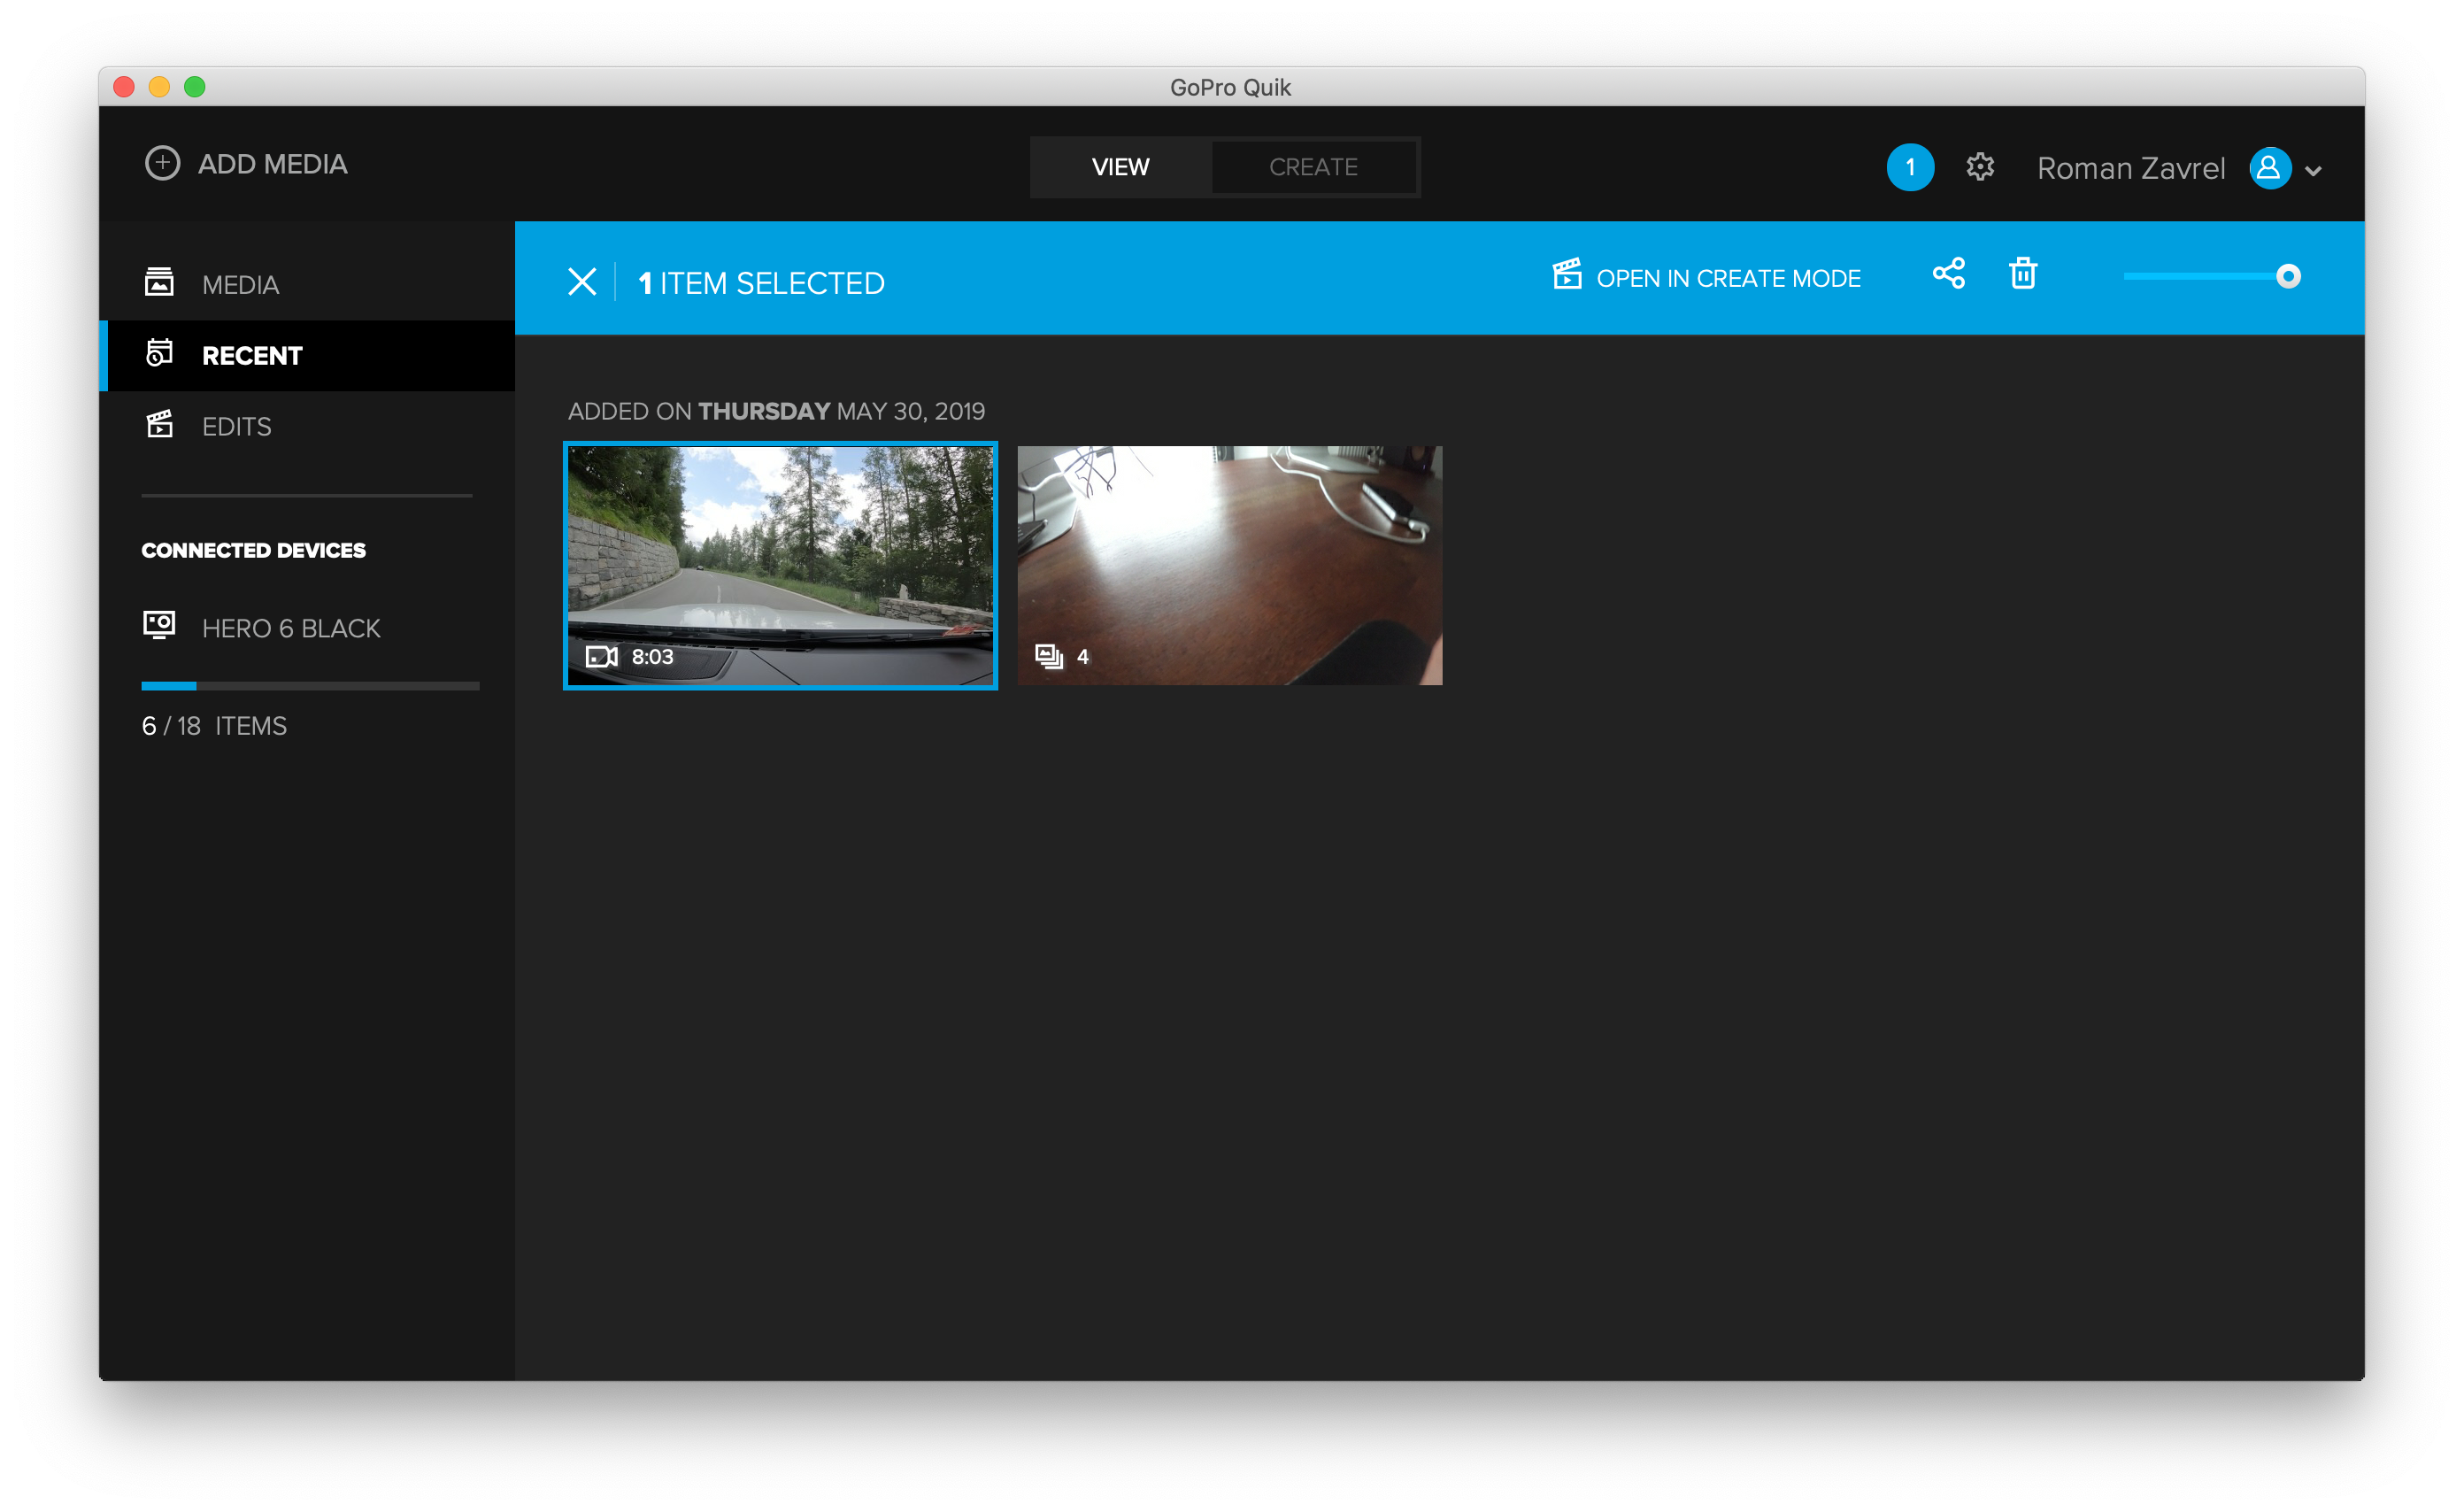The image size is (2464, 1512).
Task: Switch to the CREATE mode tab
Action: 1313,167
